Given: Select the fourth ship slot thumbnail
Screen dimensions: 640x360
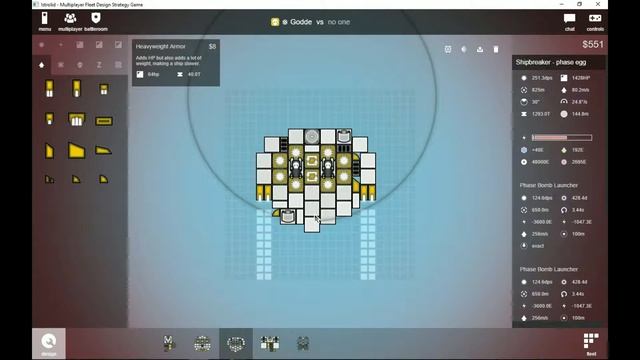Looking at the screenshot, I should point(270,343).
